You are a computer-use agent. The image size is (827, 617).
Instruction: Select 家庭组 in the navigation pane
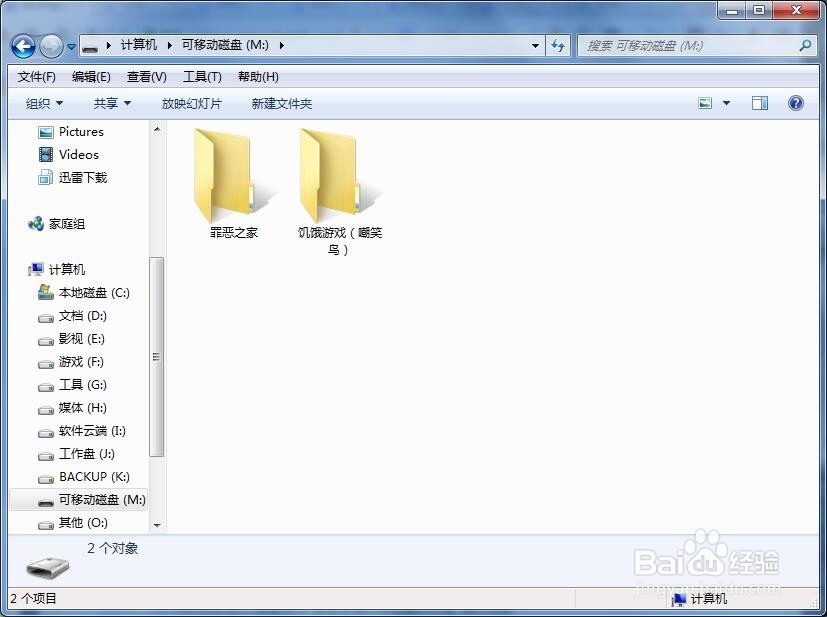click(x=66, y=224)
